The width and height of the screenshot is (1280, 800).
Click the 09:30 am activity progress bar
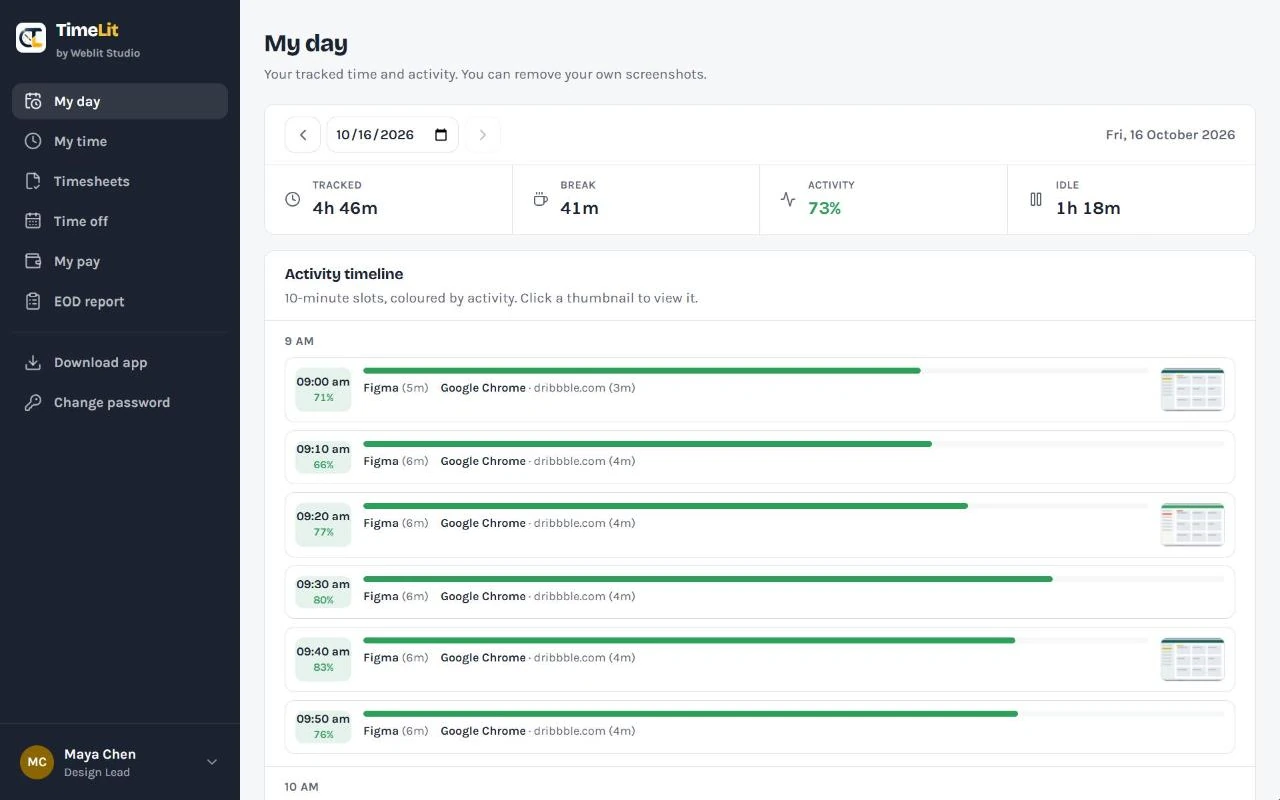(x=794, y=579)
